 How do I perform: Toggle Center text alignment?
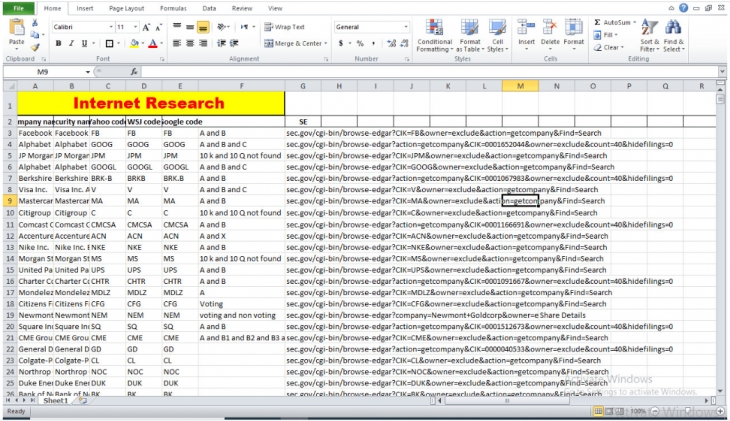pos(190,43)
